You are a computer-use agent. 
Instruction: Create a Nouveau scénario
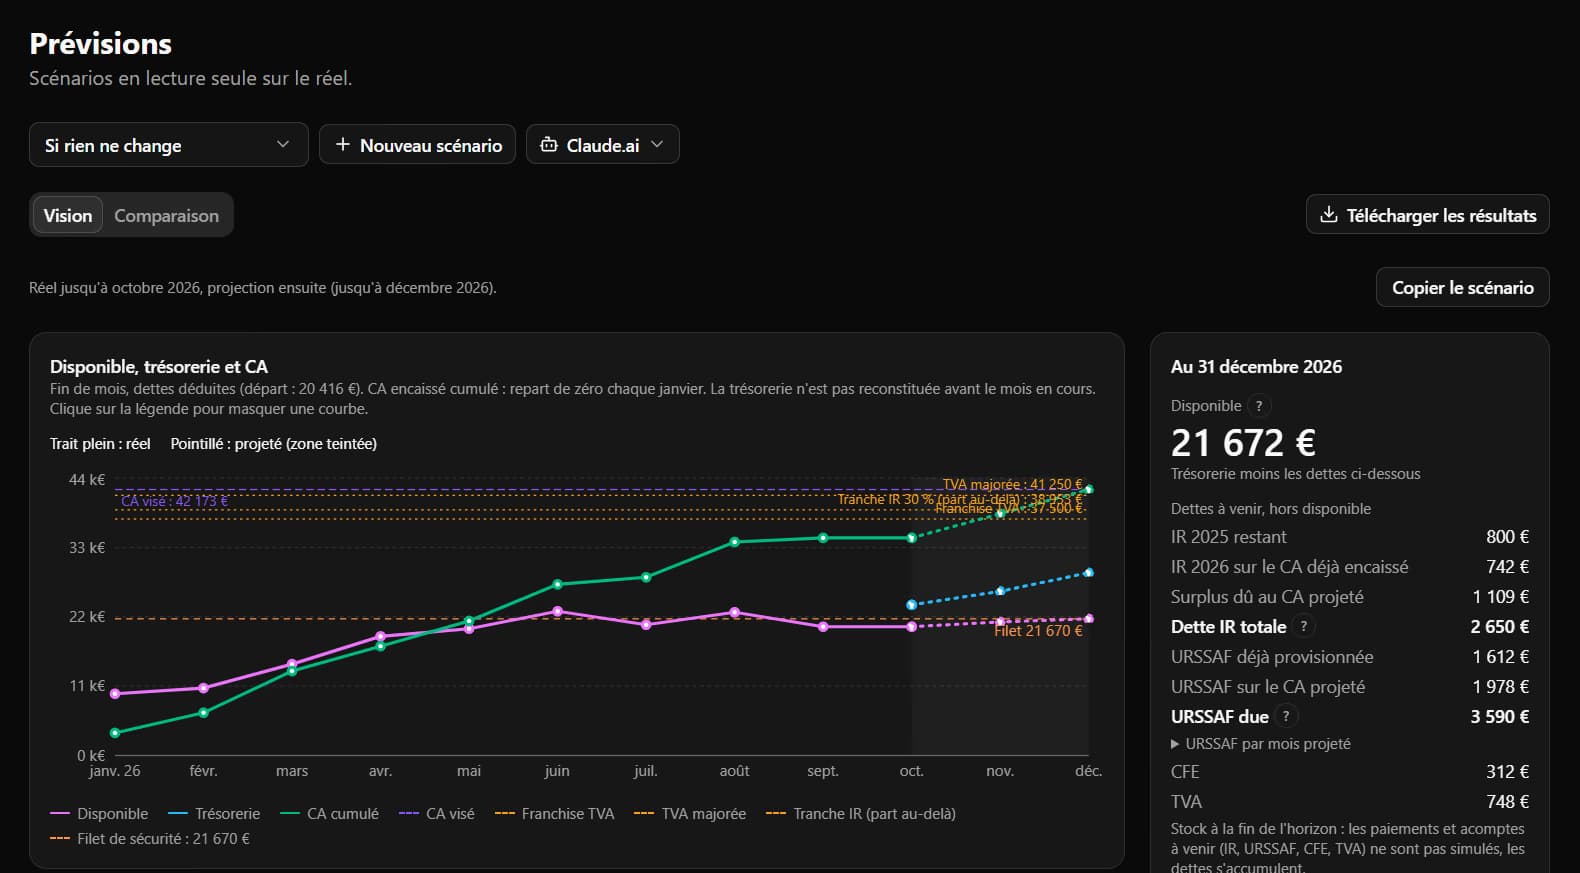click(x=417, y=145)
